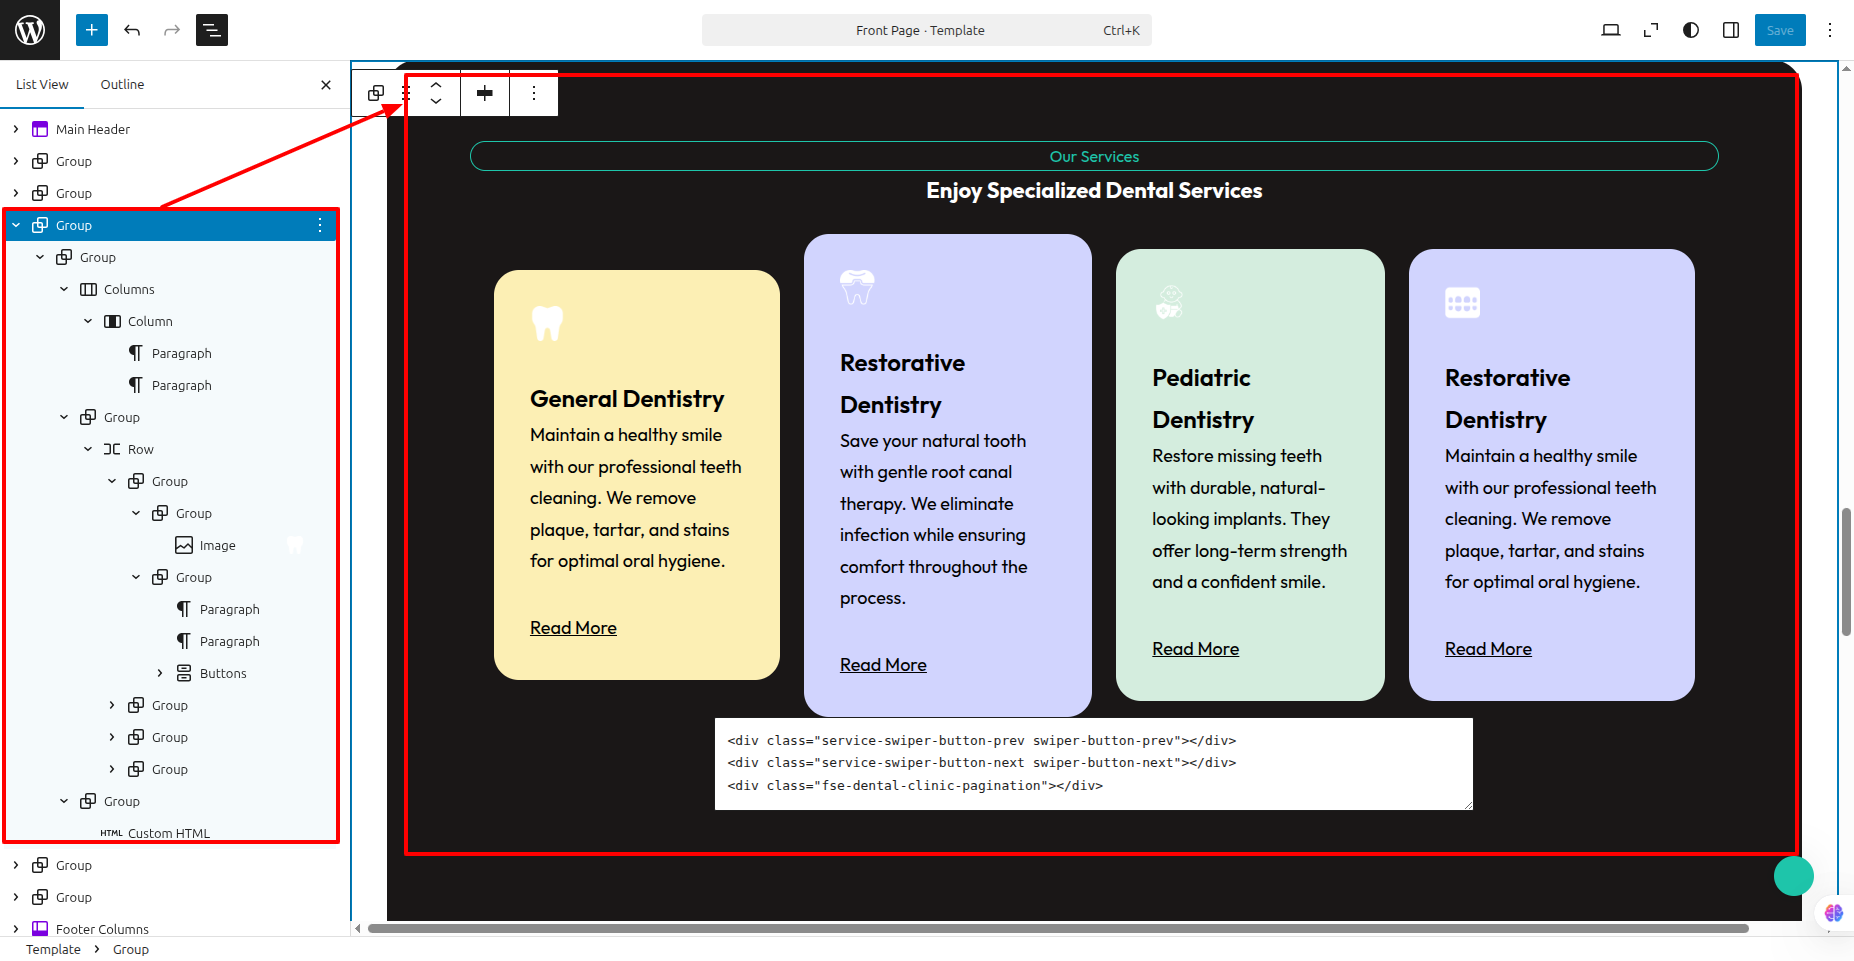Click the block toolbar Group icon
This screenshot has width=1854, height=961.
pos(376,93)
